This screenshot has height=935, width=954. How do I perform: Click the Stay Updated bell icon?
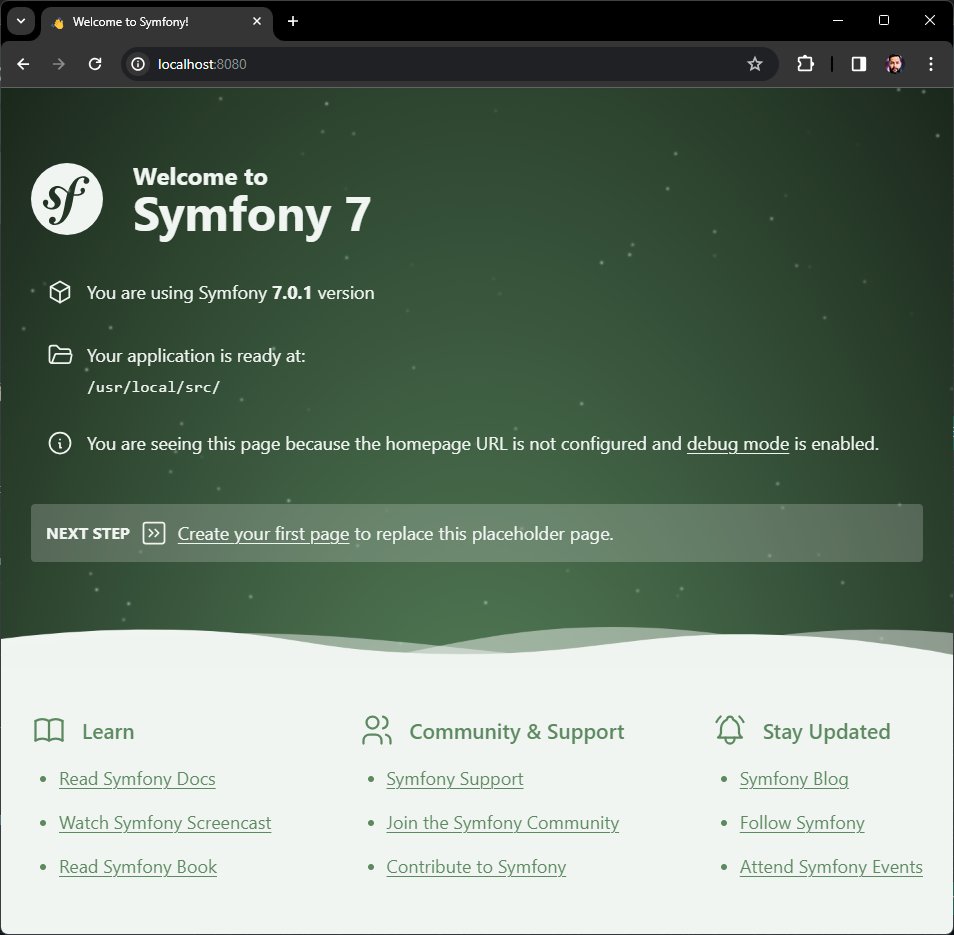click(x=730, y=729)
